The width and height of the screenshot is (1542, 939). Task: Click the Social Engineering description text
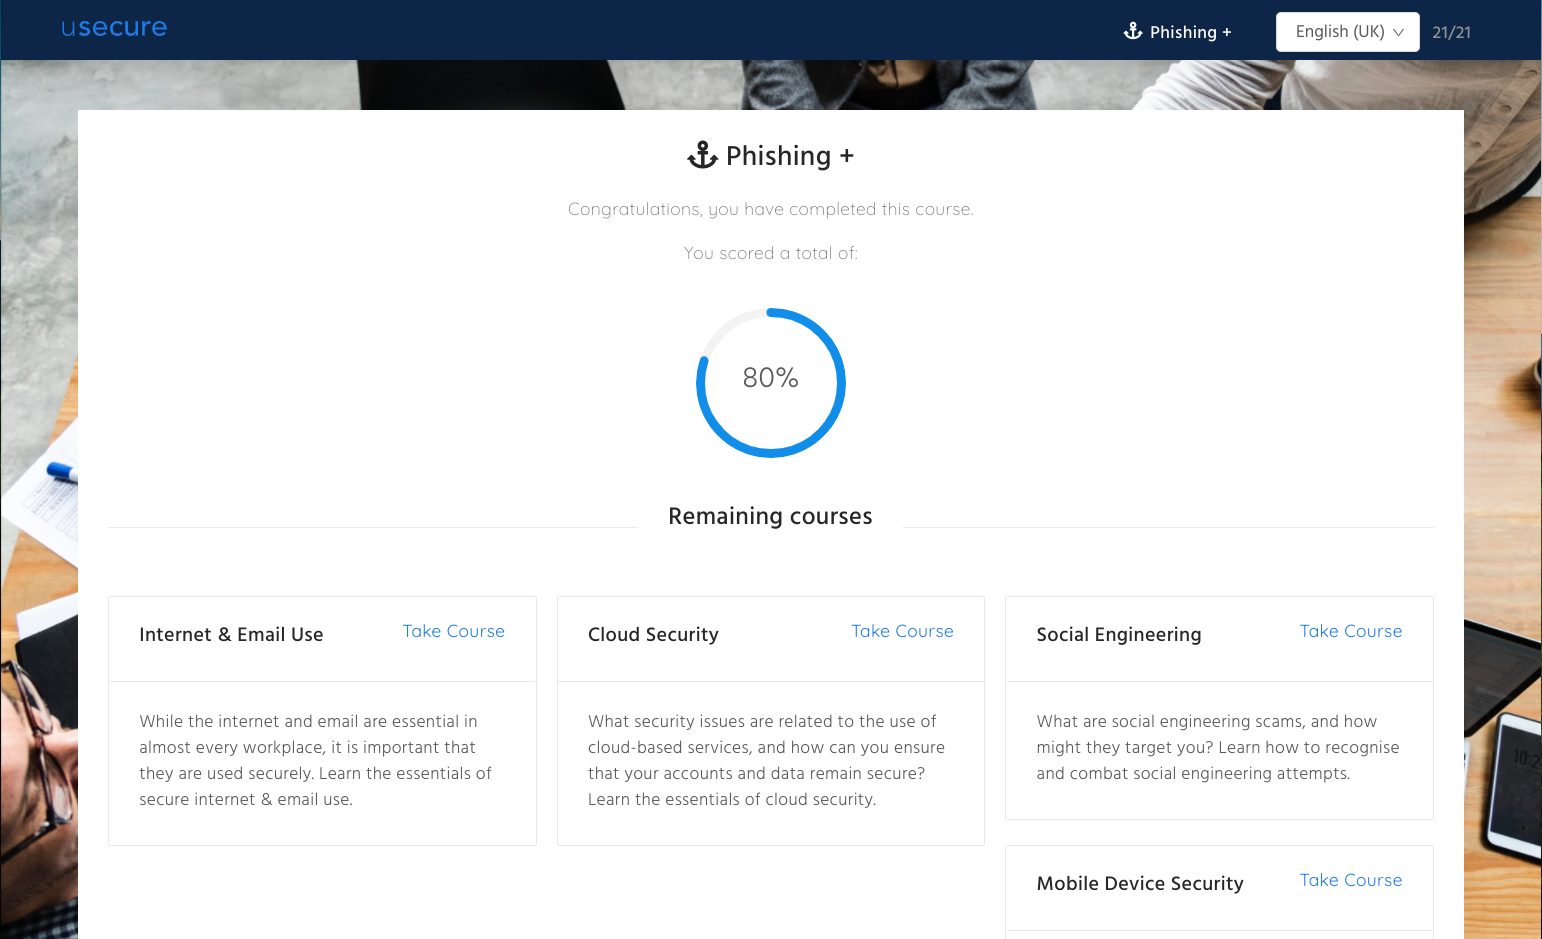pos(1218,747)
